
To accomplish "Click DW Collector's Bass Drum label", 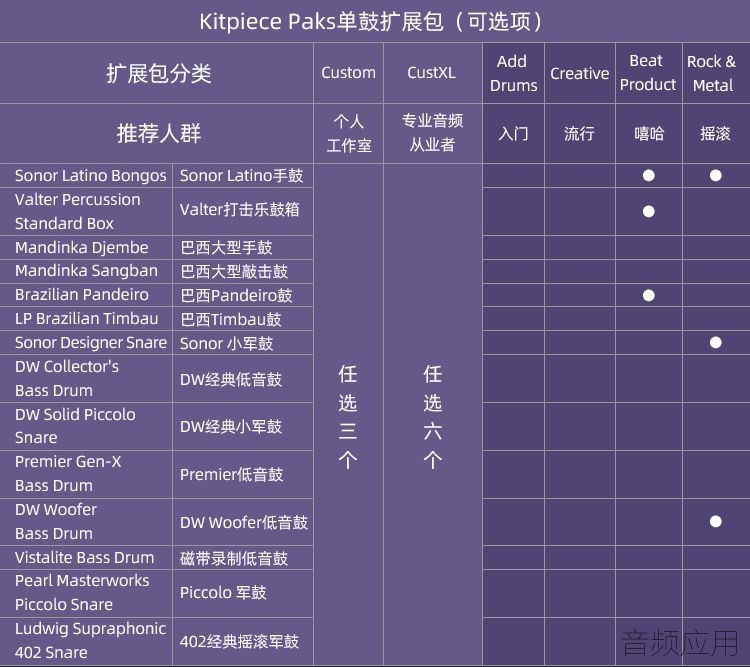I will [x=67, y=378].
